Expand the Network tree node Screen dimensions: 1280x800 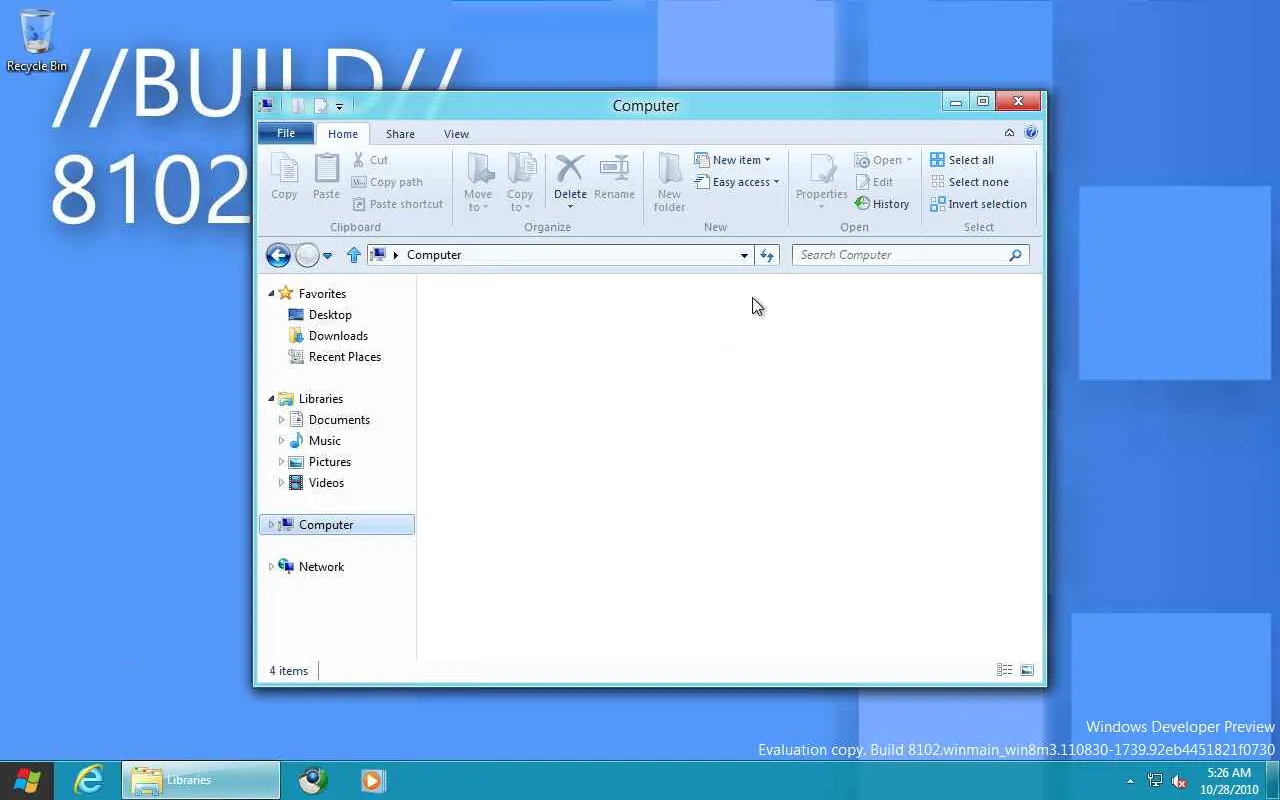tap(271, 567)
